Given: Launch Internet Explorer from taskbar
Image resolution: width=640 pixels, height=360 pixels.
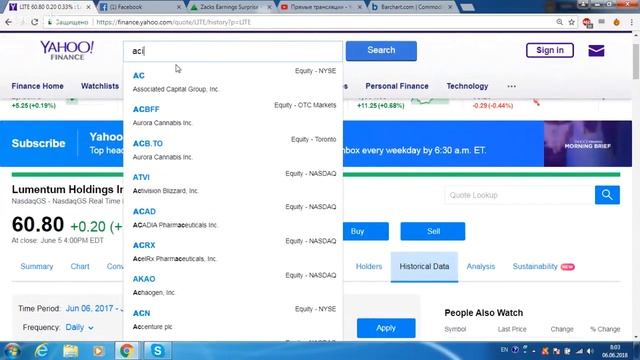Looking at the screenshot, I should (41, 351).
